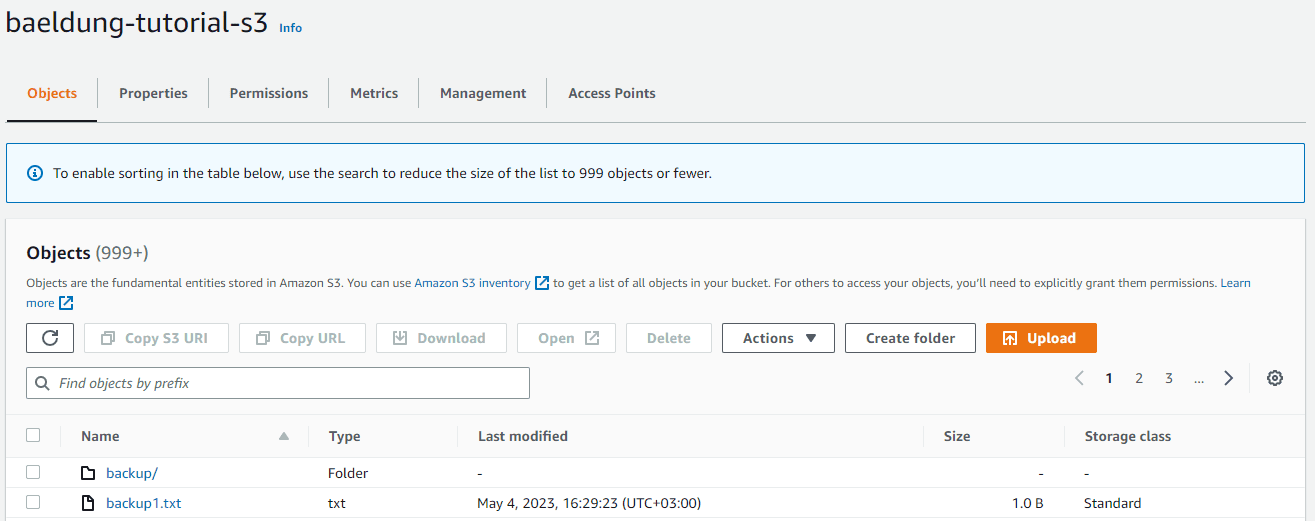The image size is (1315, 521).
Task: Click the refresh objects icon button
Action: click(50, 338)
